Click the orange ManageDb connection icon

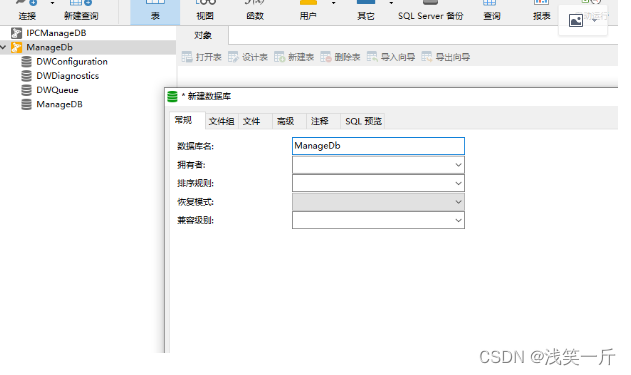point(16,47)
